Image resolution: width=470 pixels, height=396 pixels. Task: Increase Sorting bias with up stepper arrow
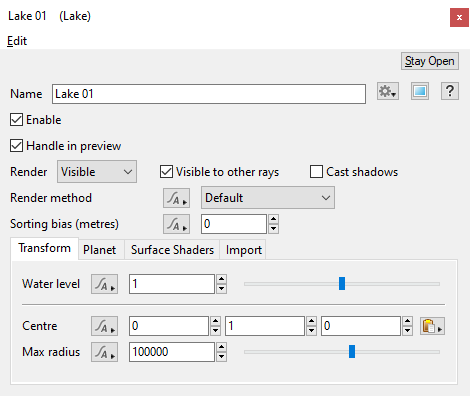pyautogui.click(x=273, y=219)
